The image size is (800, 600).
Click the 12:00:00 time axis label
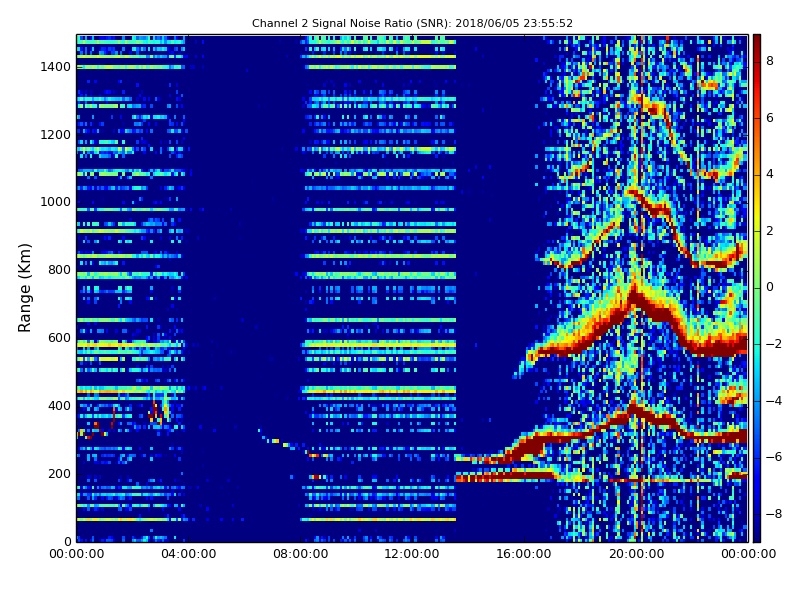[412, 554]
